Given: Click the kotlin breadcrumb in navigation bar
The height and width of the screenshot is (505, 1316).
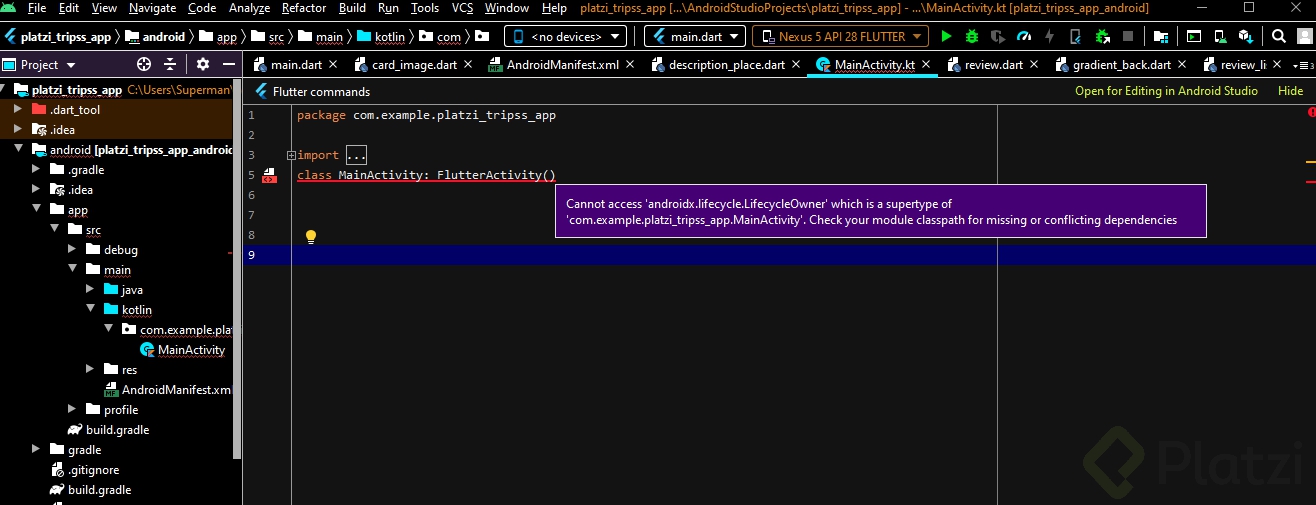Looking at the screenshot, I should tap(380, 37).
